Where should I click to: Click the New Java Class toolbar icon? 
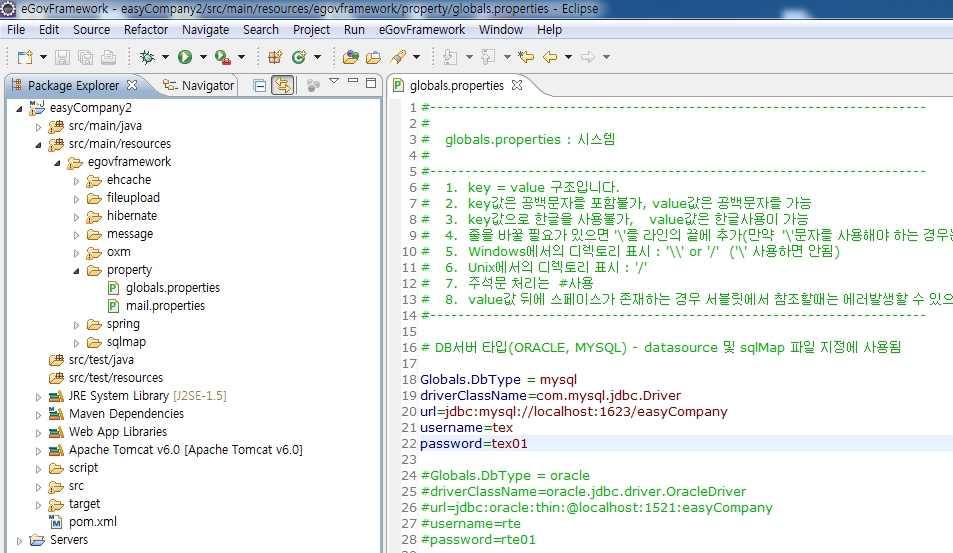(x=298, y=57)
